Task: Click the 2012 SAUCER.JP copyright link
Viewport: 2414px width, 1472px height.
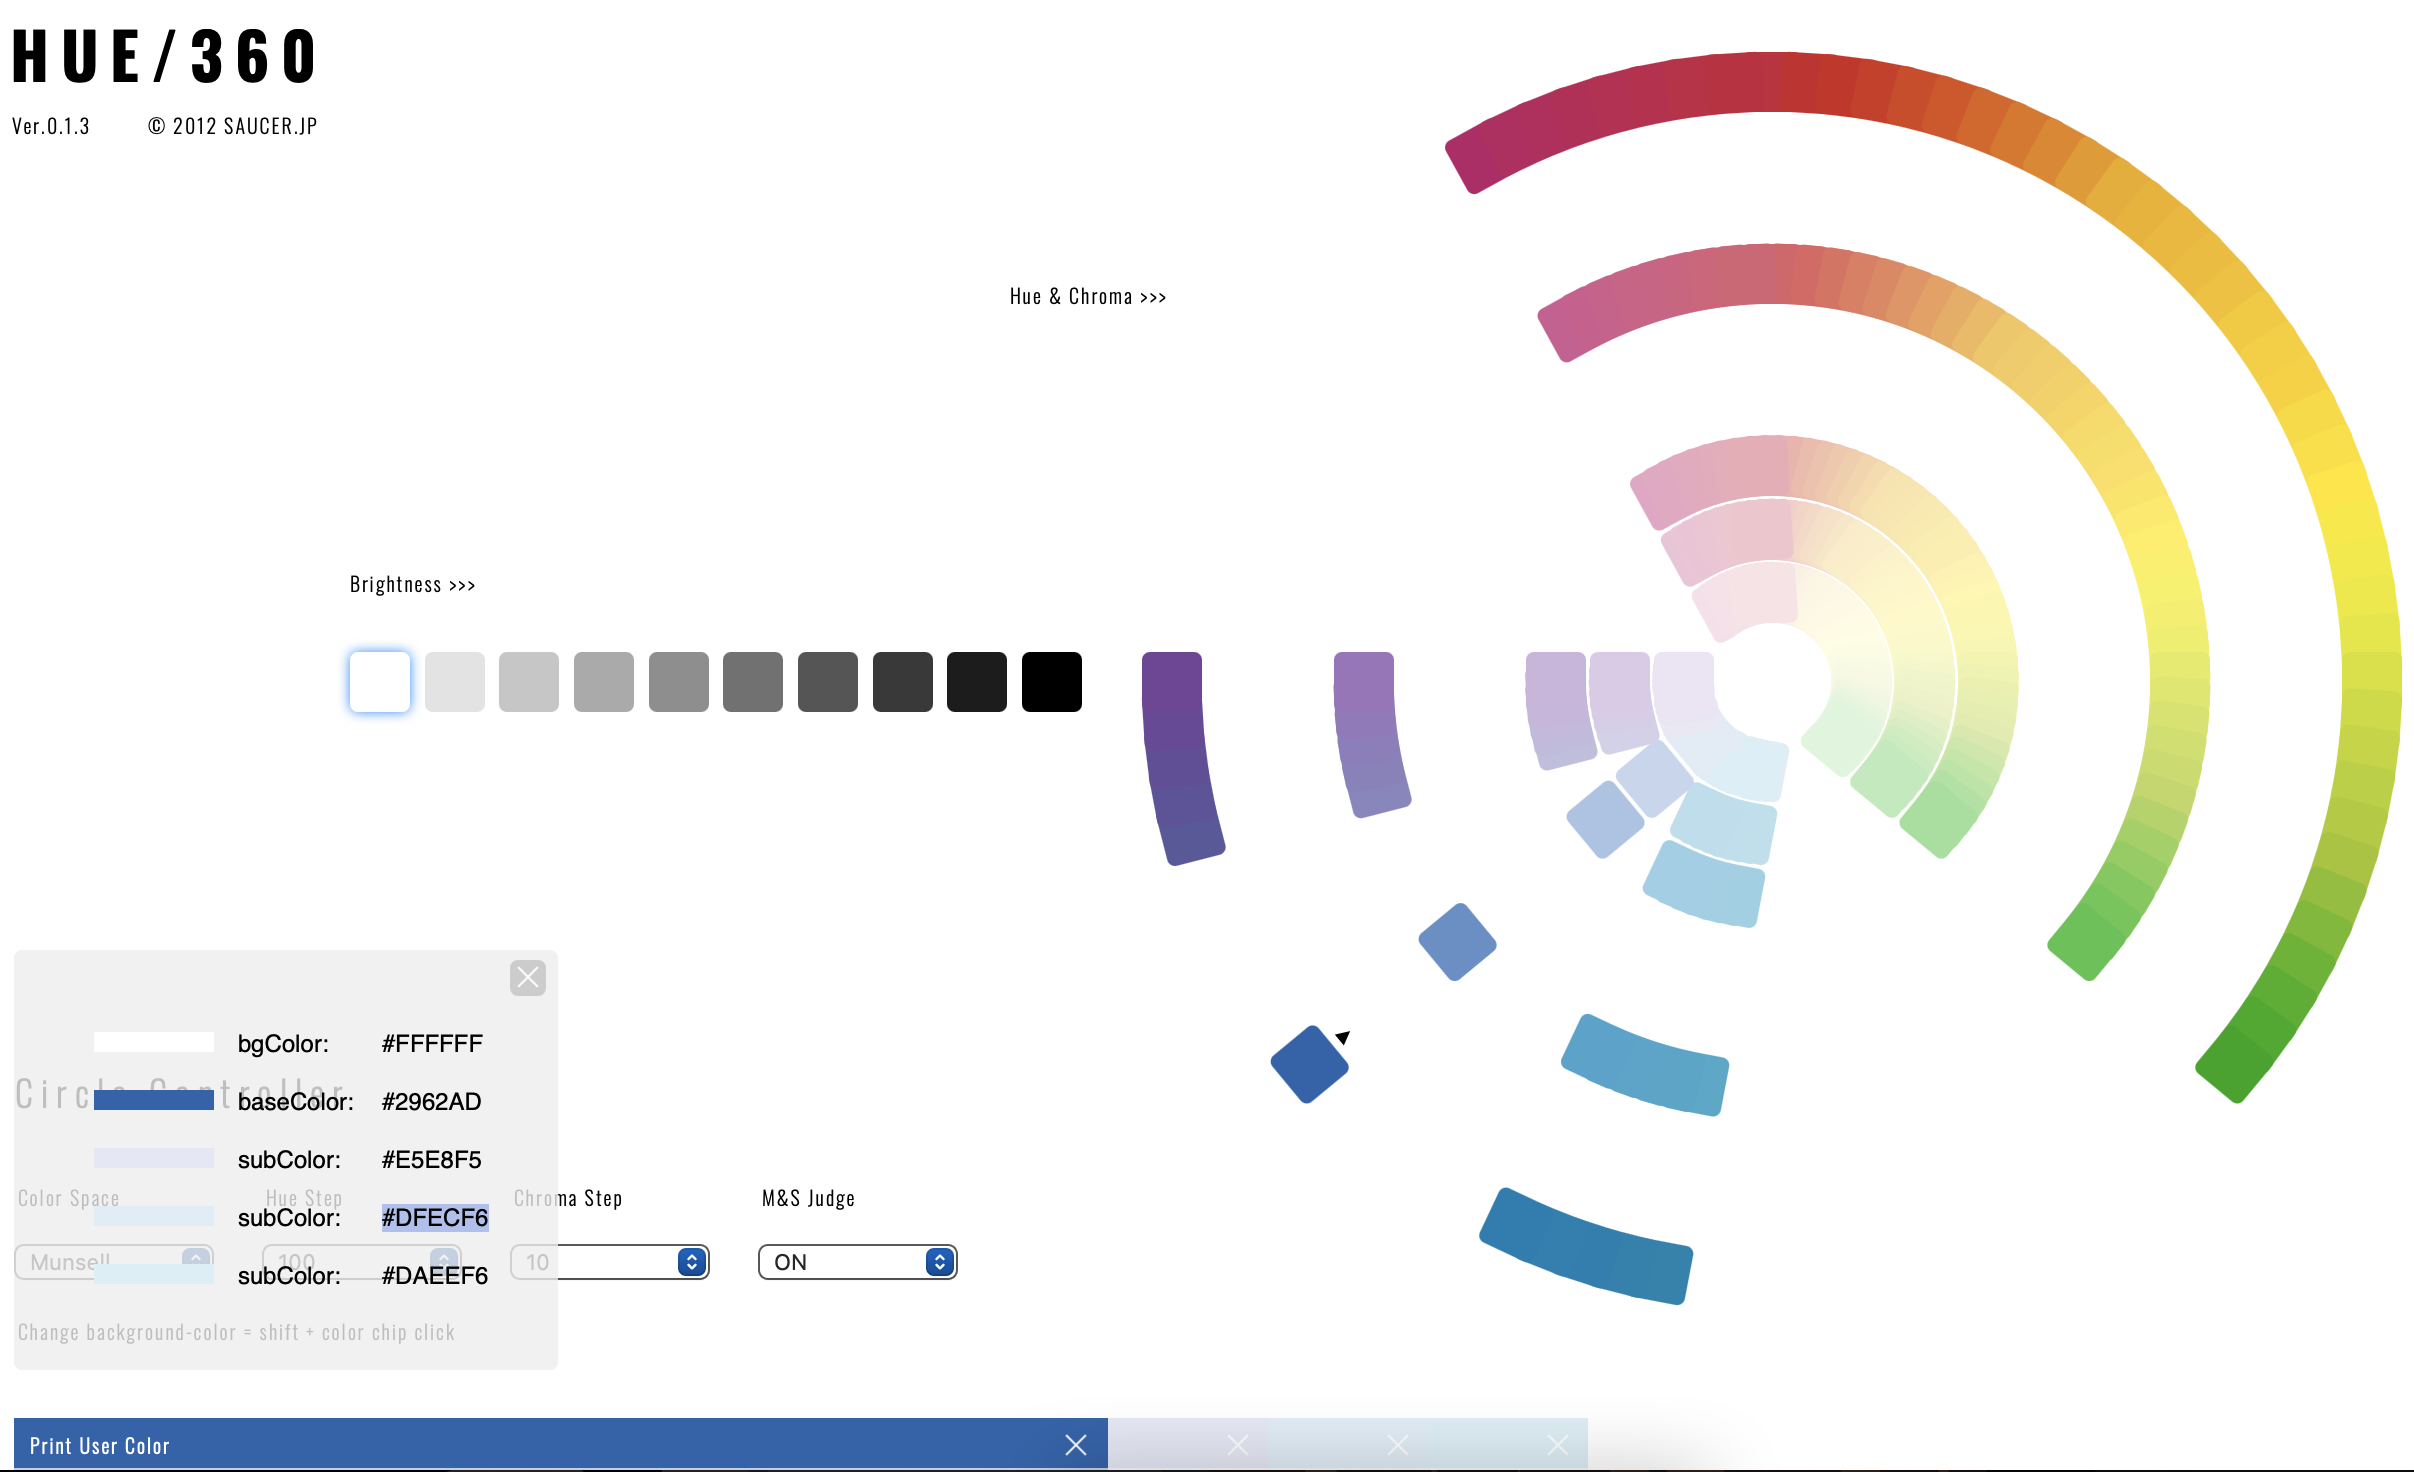Action: tap(233, 126)
